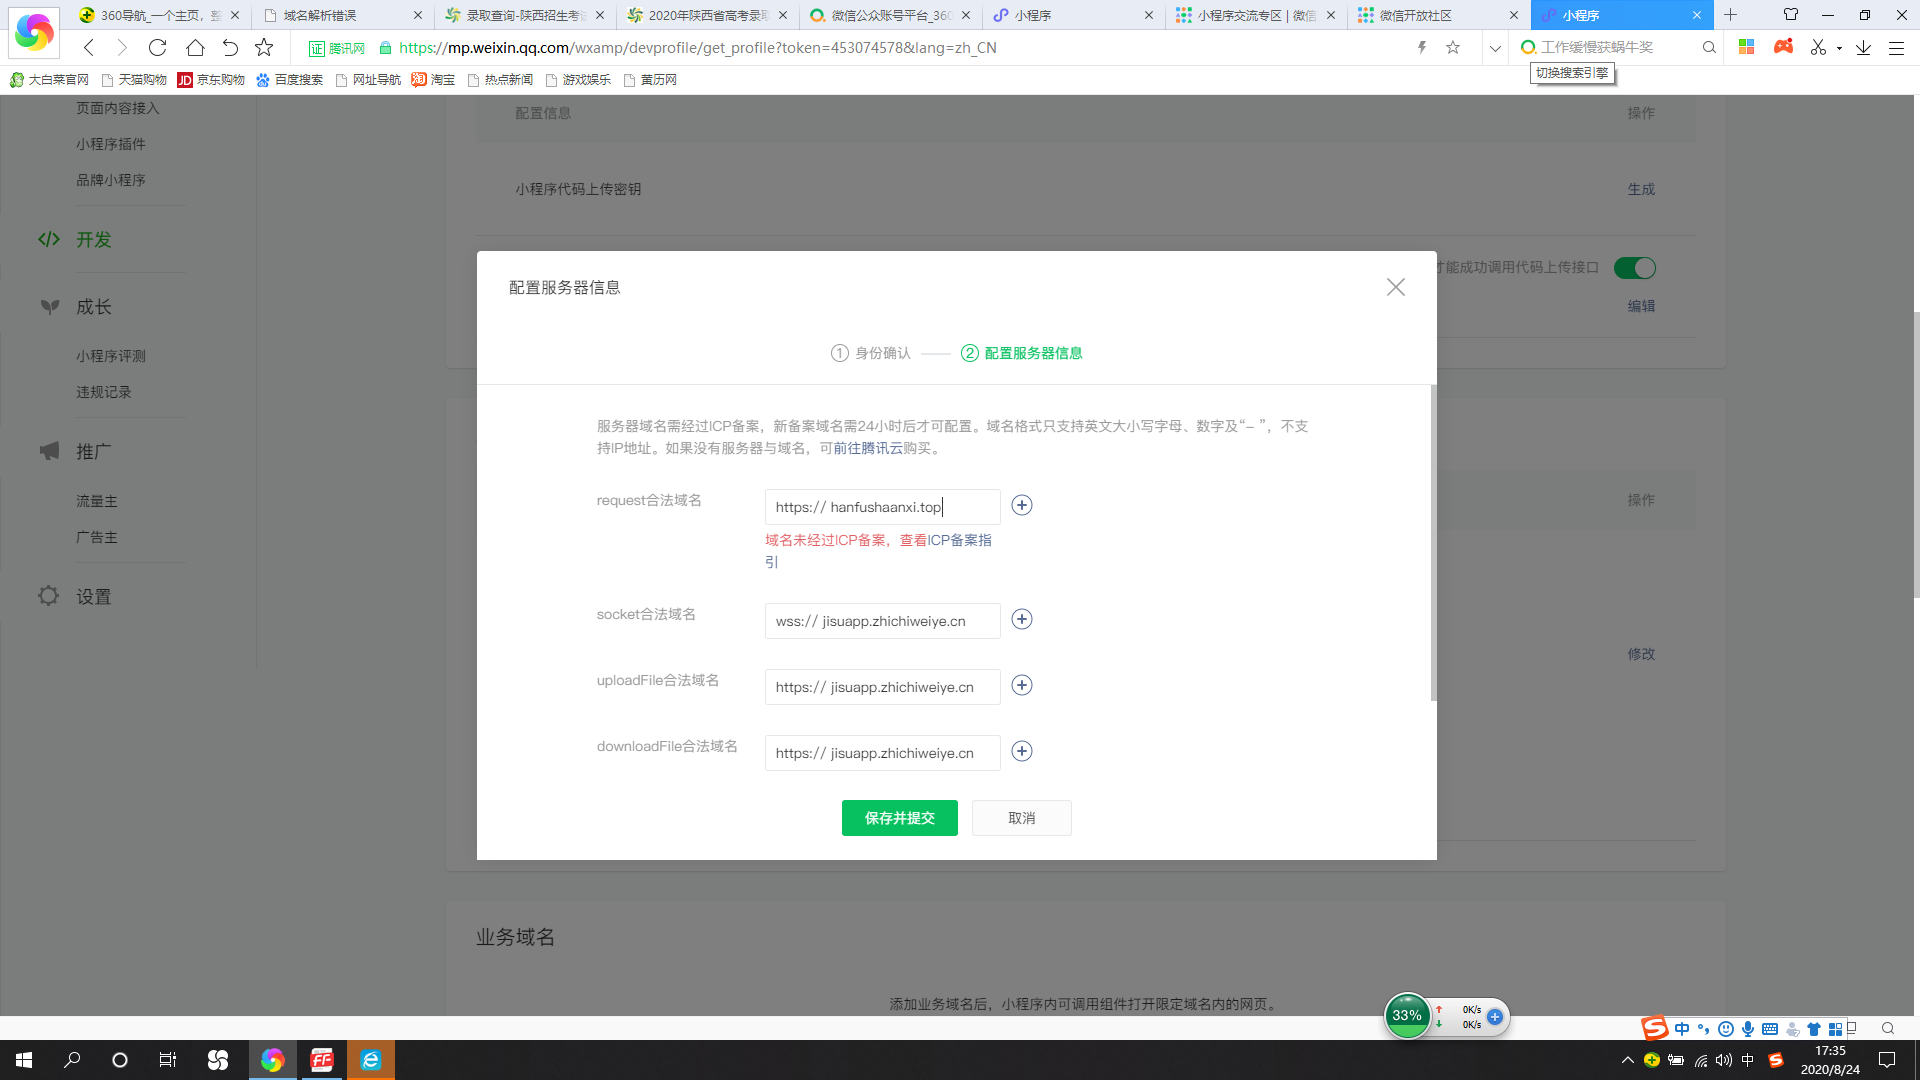Image resolution: width=1920 pixels, height=1080 pixels.
Task: Toggle the code upload interface switch
Action: tap(1635, 268)
